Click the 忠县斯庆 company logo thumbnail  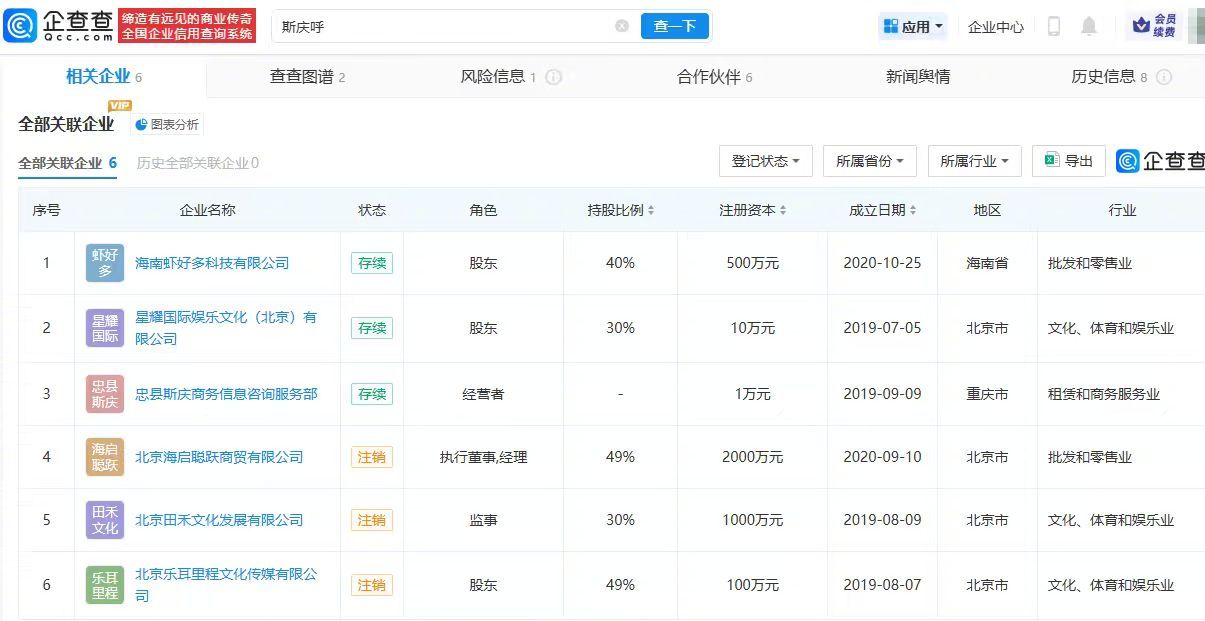tap(105, 394)
